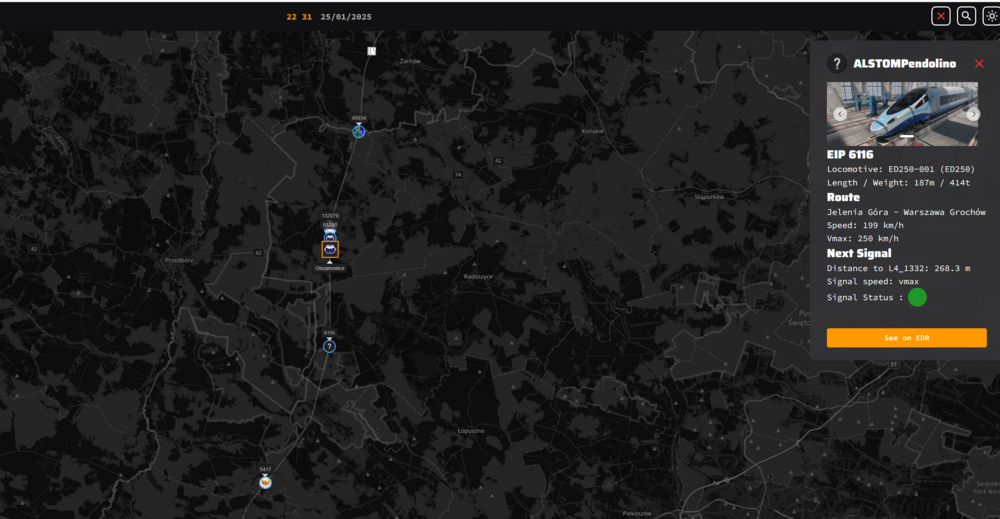Show next train image with right arrow
Screen dimensions: 1000x519
(x=973, y=114)
